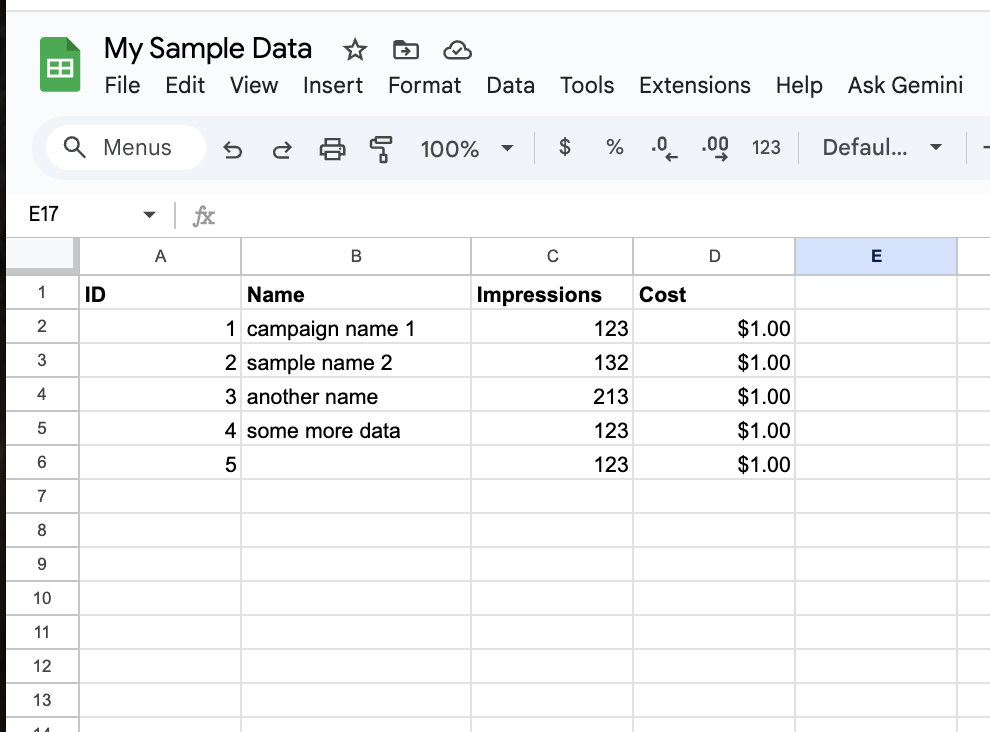Click Ask Gemini
The height and width of the screenshot is (732, 990).
pyautogui.click(x=905, y=86)
